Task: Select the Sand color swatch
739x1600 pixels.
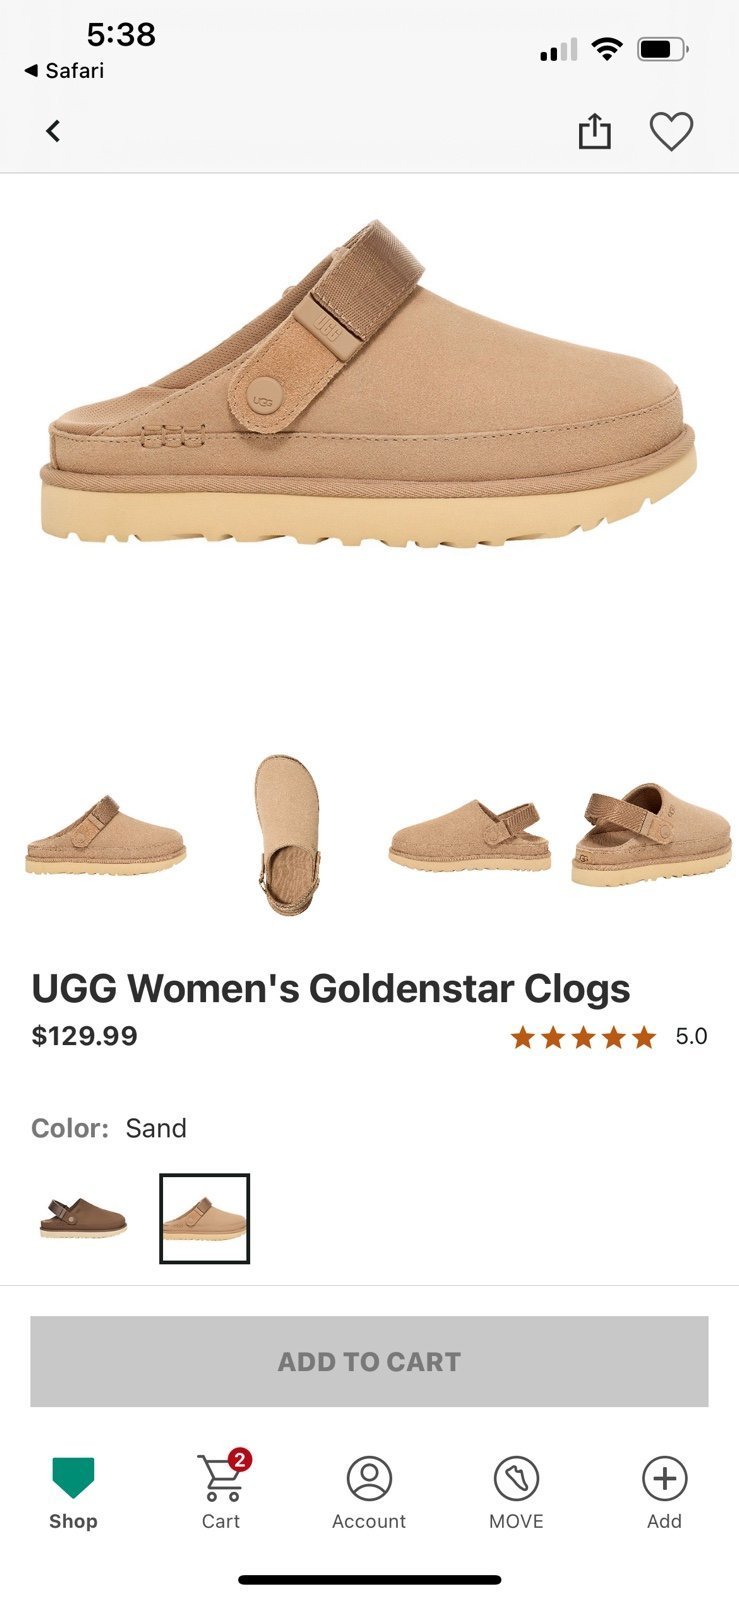Action: (x=204, y=1218)
